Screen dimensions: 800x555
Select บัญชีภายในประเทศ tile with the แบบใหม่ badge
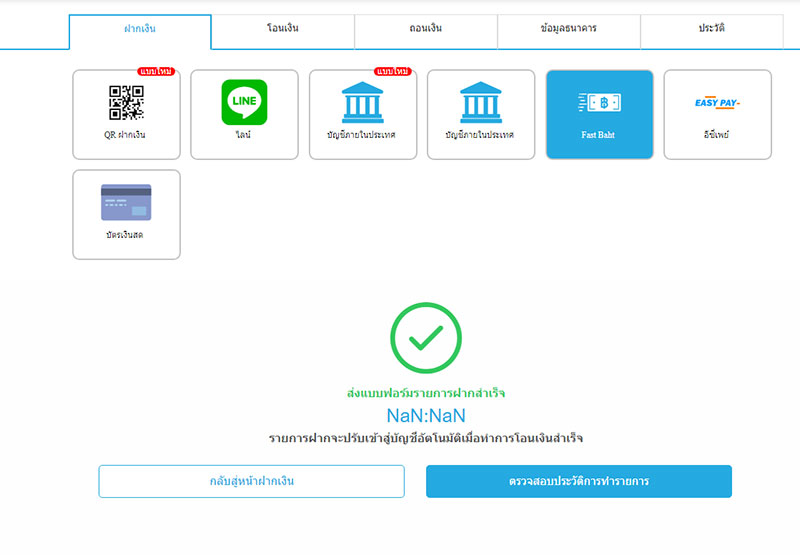click(x=362, y=114)
